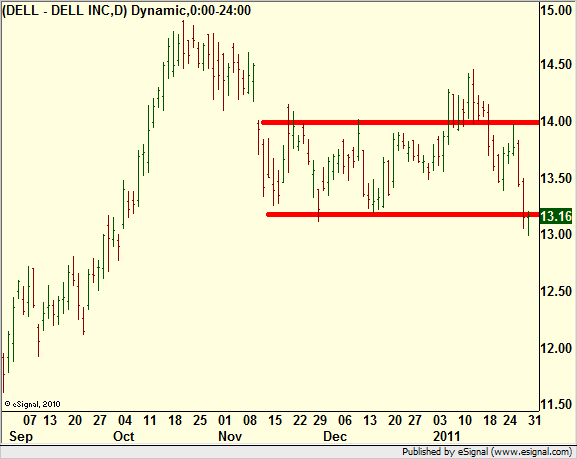Select the 12.00 price axis label

tap(556, 347)
